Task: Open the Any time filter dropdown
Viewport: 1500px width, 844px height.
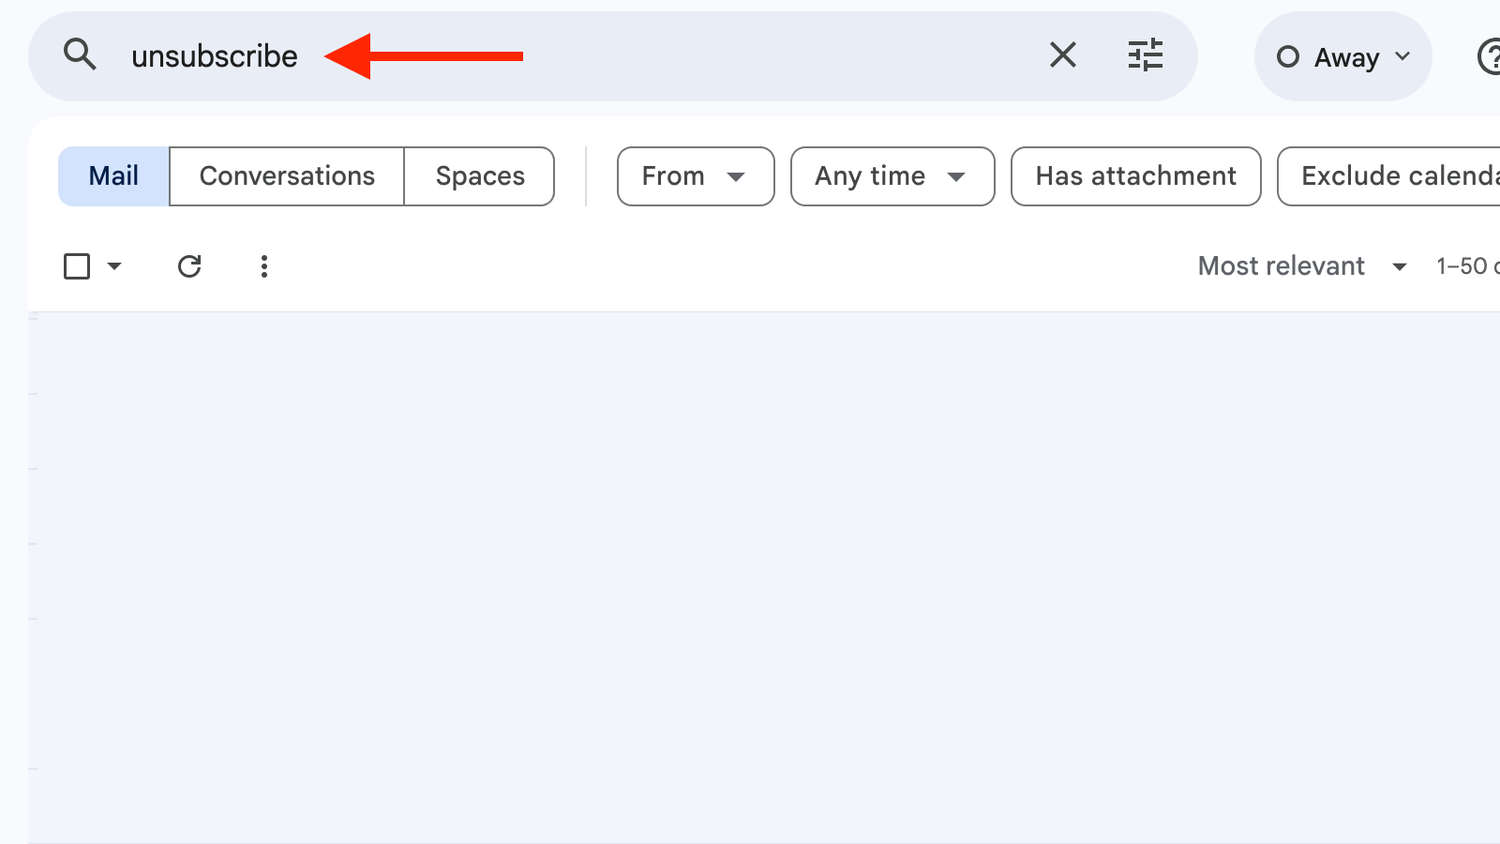Action: pyautogui.click(x=892, y=176)
